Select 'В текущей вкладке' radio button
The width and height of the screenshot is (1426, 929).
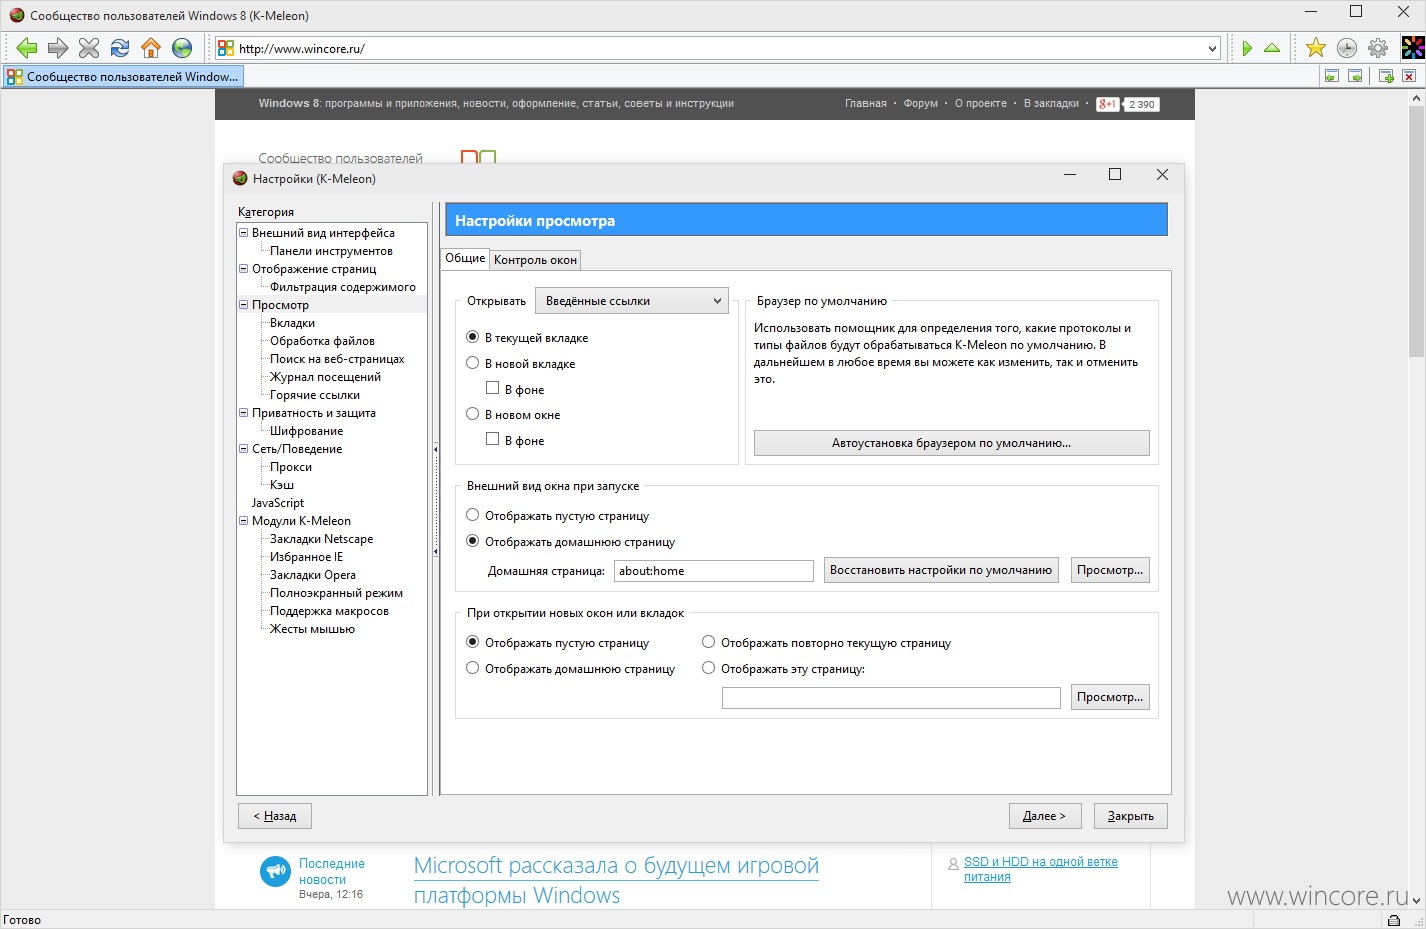click(x=473, y=337)
